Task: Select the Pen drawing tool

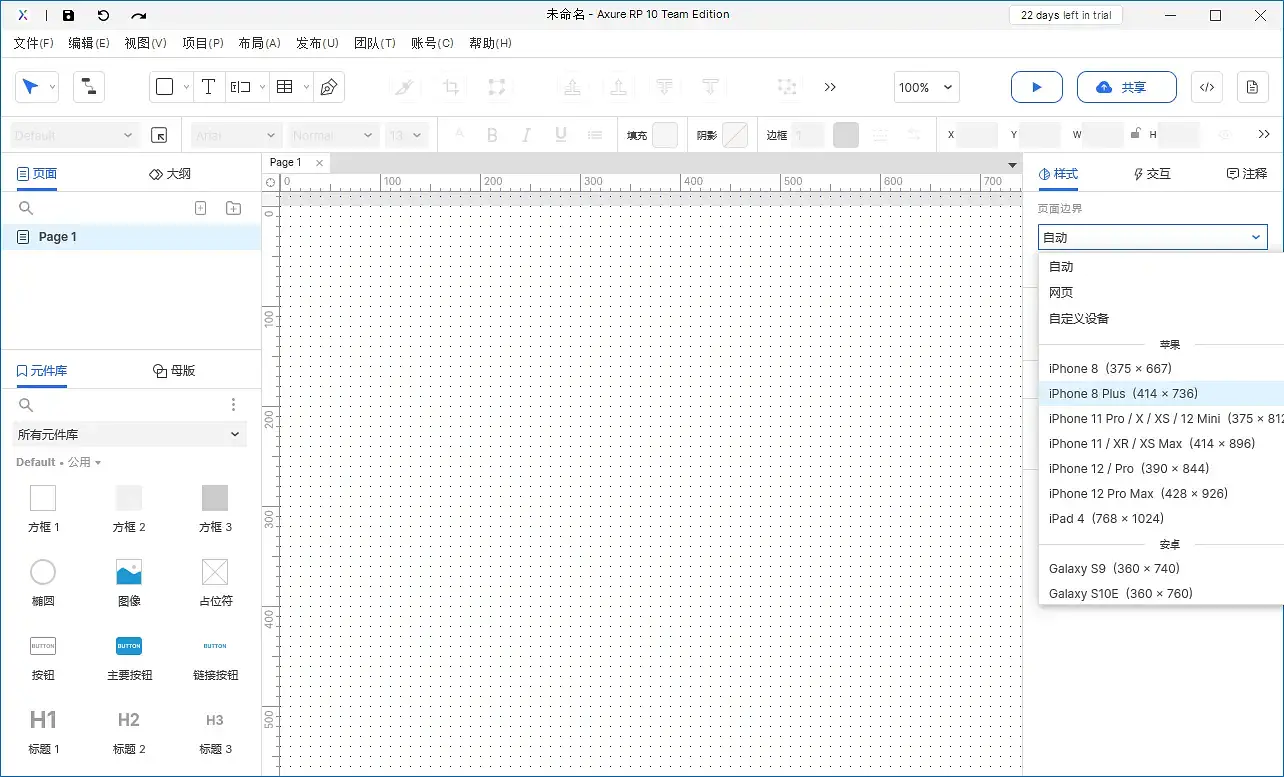Action: point(327,87)
